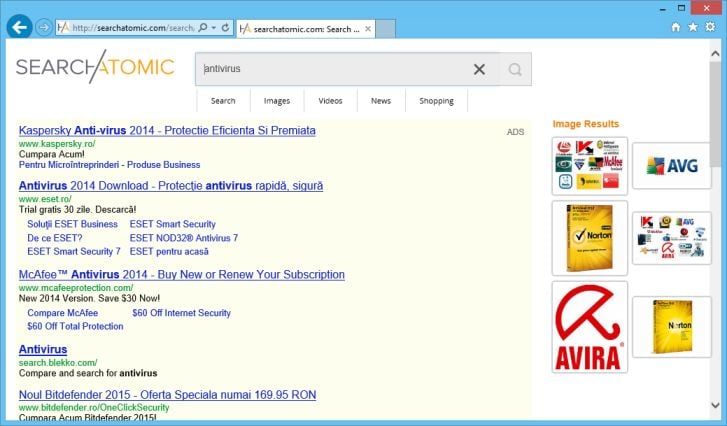Open Favorites star icon
The width and height of the screenshot is (727, 426).
(693, 27)
